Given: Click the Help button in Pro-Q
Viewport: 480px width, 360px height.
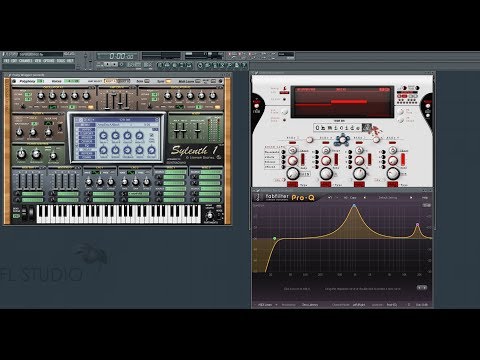Looking at the screenshot, I should coord(425,198).
